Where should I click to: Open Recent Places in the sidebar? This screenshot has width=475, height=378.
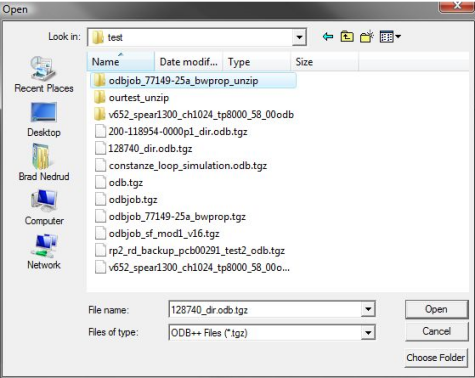[x=44, y=75]
